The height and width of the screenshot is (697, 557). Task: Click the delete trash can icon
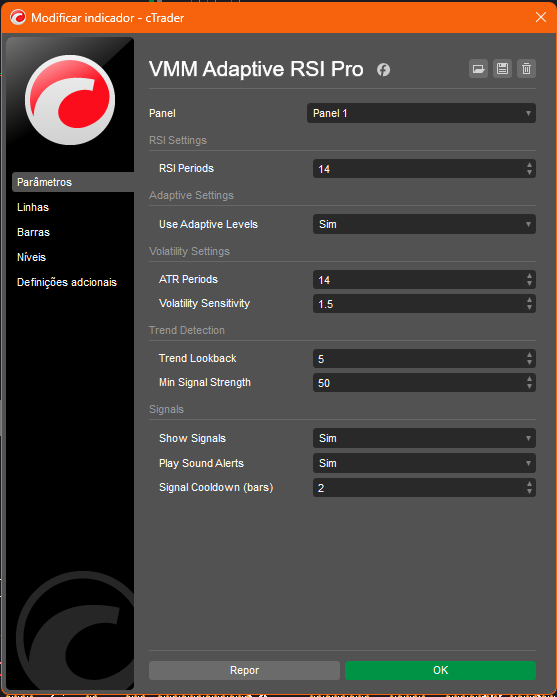[x=526, y=69]
